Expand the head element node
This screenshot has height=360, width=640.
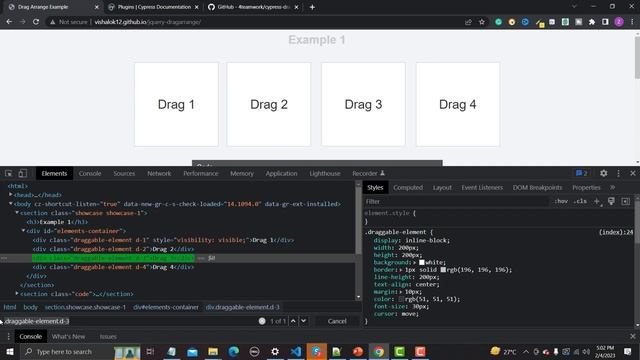pos(11,195)
